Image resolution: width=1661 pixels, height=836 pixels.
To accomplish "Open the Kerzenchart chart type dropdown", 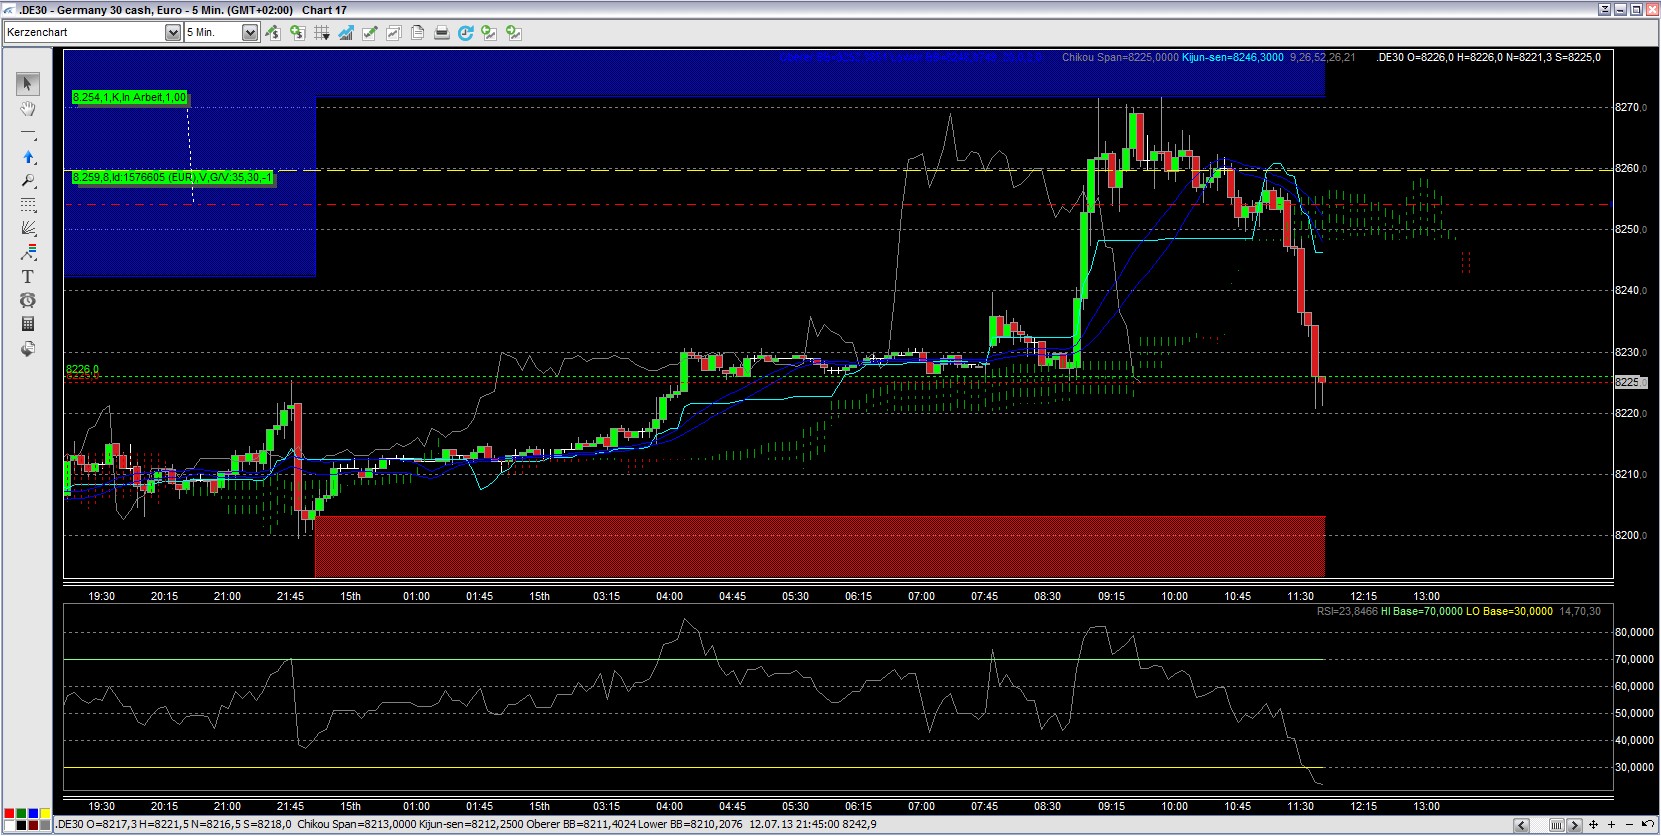I will coord(172,33).
